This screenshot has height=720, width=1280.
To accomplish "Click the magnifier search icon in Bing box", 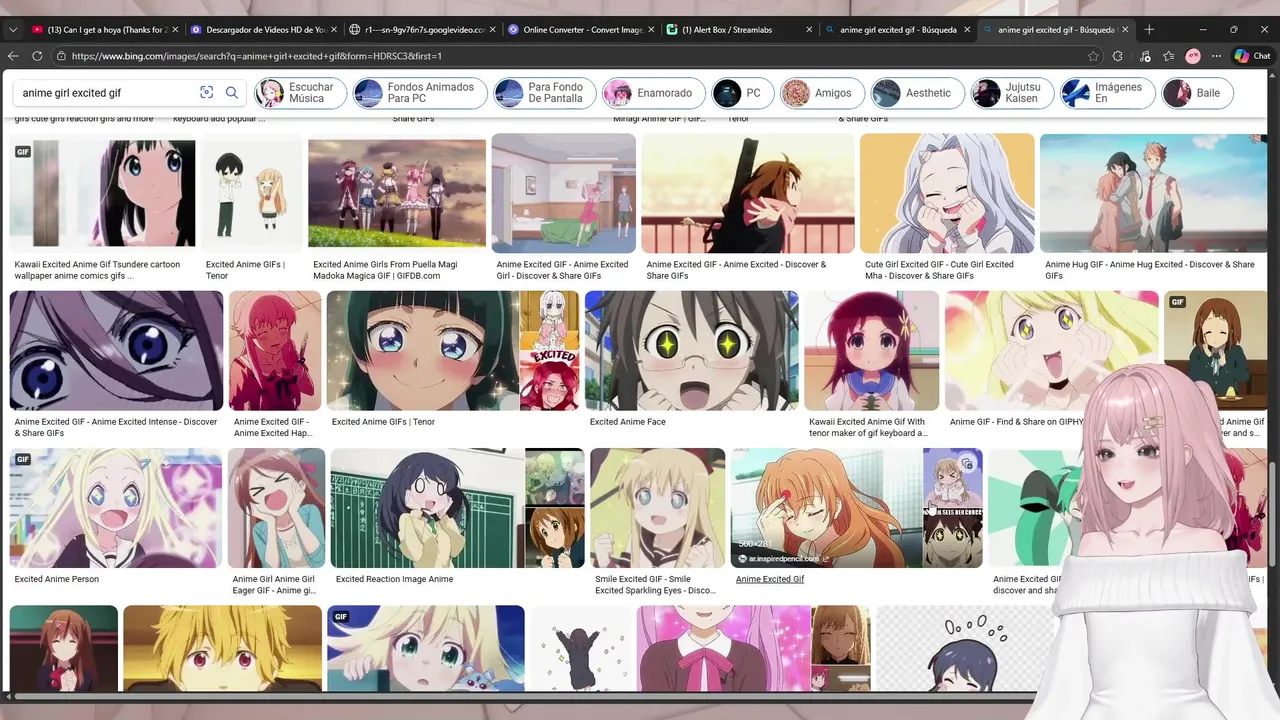I will click(x=232, y=93).
